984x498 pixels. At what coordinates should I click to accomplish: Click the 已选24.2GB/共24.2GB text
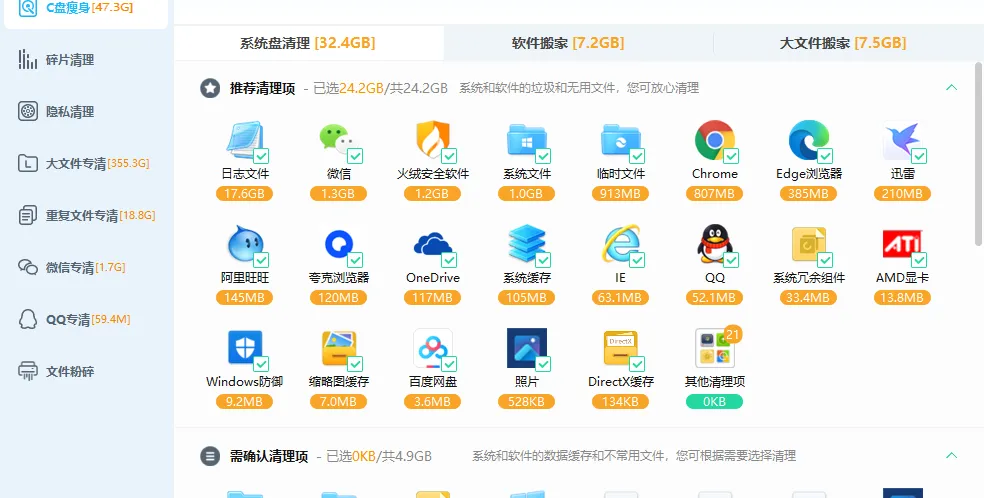(x=380, y=88)
